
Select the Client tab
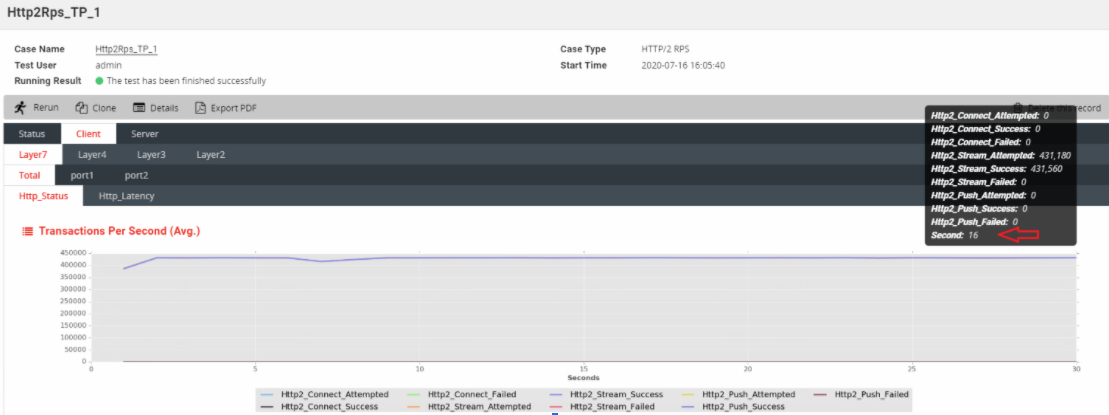(88, 134)
